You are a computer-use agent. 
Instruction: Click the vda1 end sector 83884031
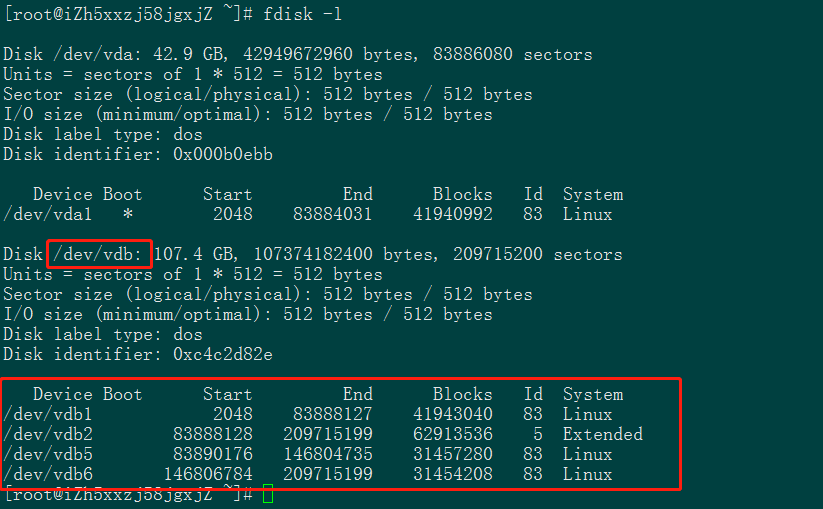328,214
